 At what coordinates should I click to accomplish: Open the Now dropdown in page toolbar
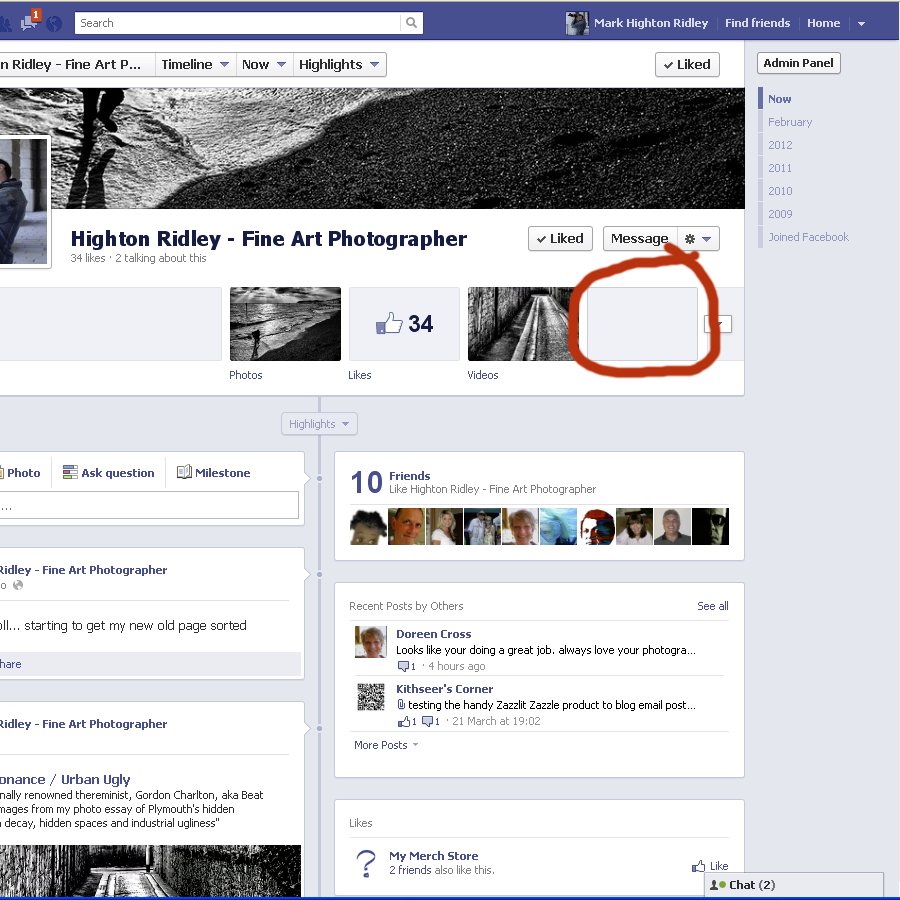pos(264,64)
